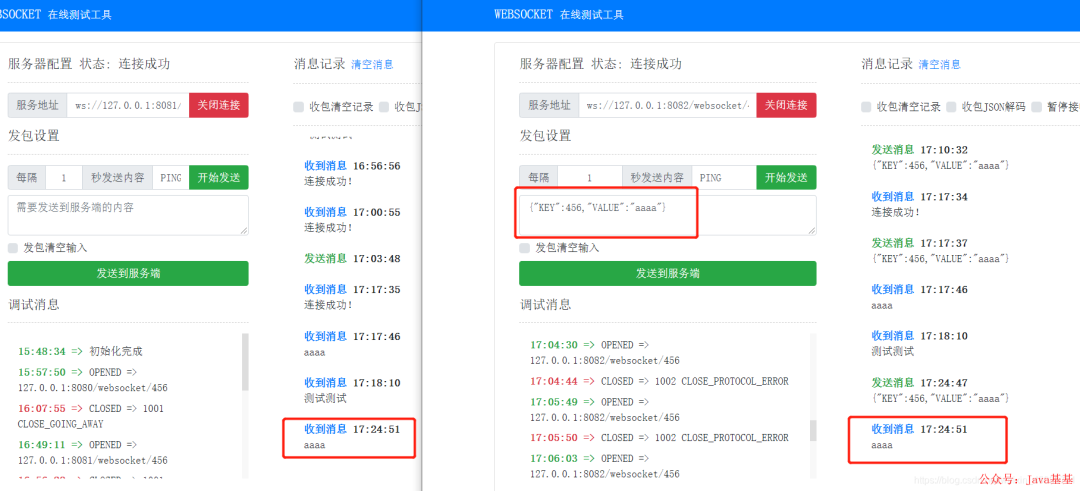Click left window message 收到消息 17:18:10
This screenshot has width=1080, height=491.
pyautogui.click(x=352, y=390)
